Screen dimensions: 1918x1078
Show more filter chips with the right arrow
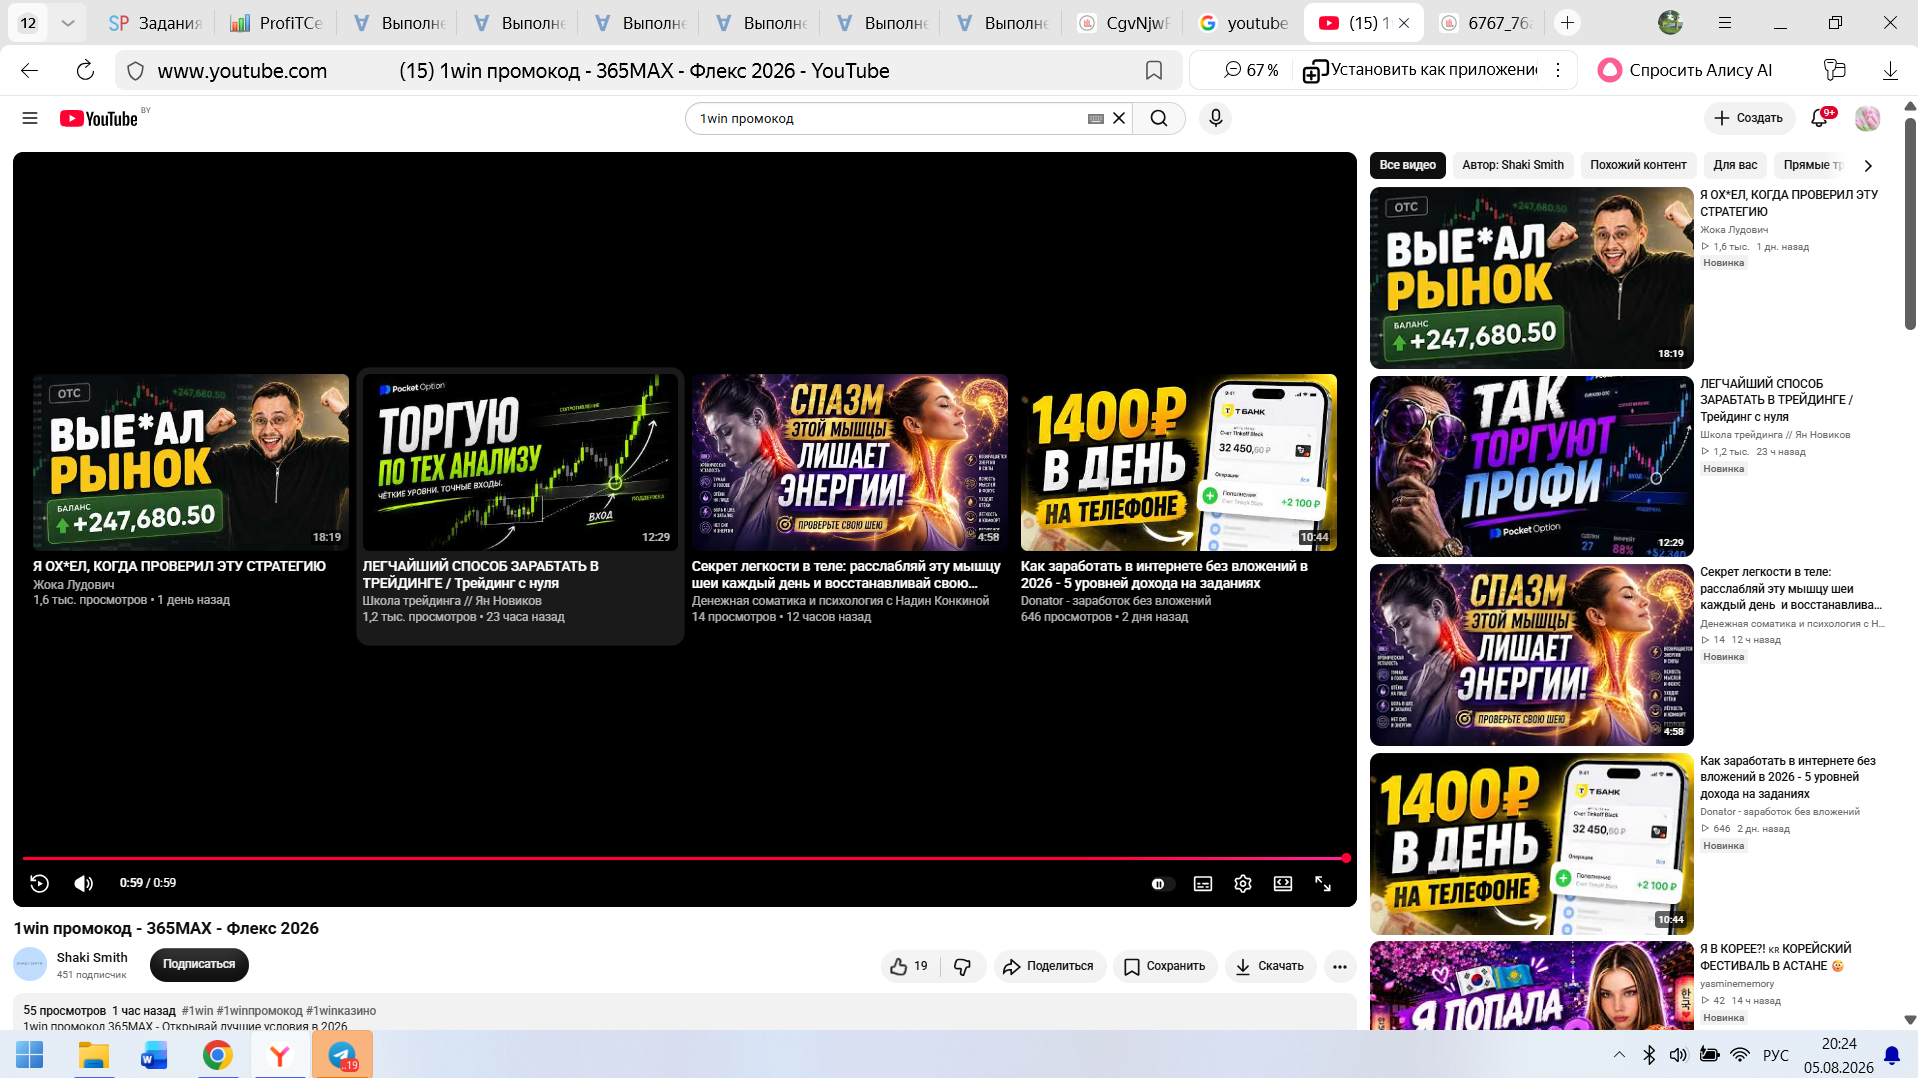point(1868,165)
